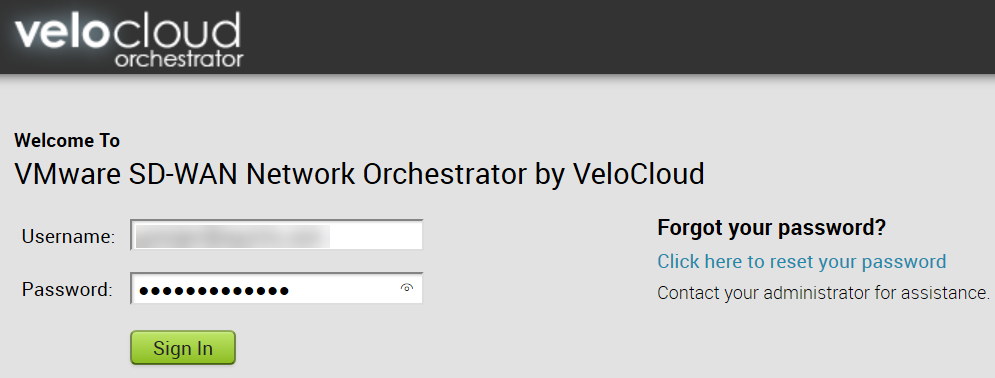
Task: Click the empty white area of the Username field
Action: click(x=376, y=235)
